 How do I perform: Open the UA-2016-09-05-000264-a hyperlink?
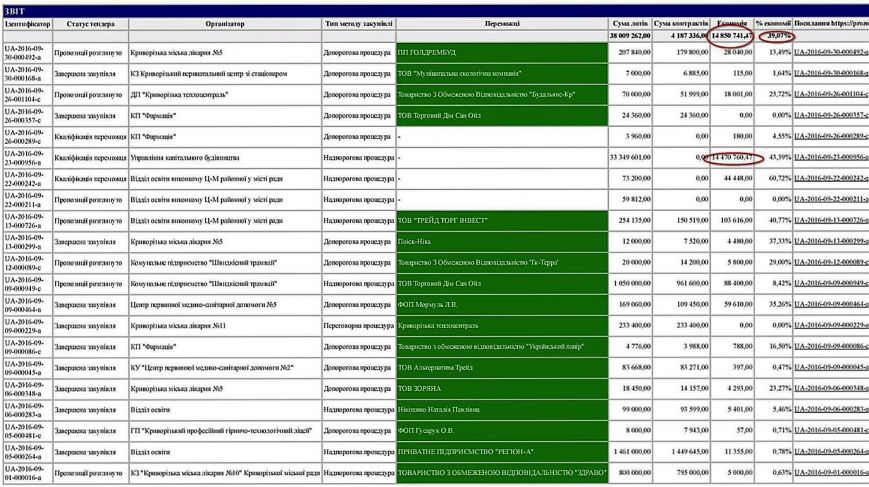tap(831, 452)
